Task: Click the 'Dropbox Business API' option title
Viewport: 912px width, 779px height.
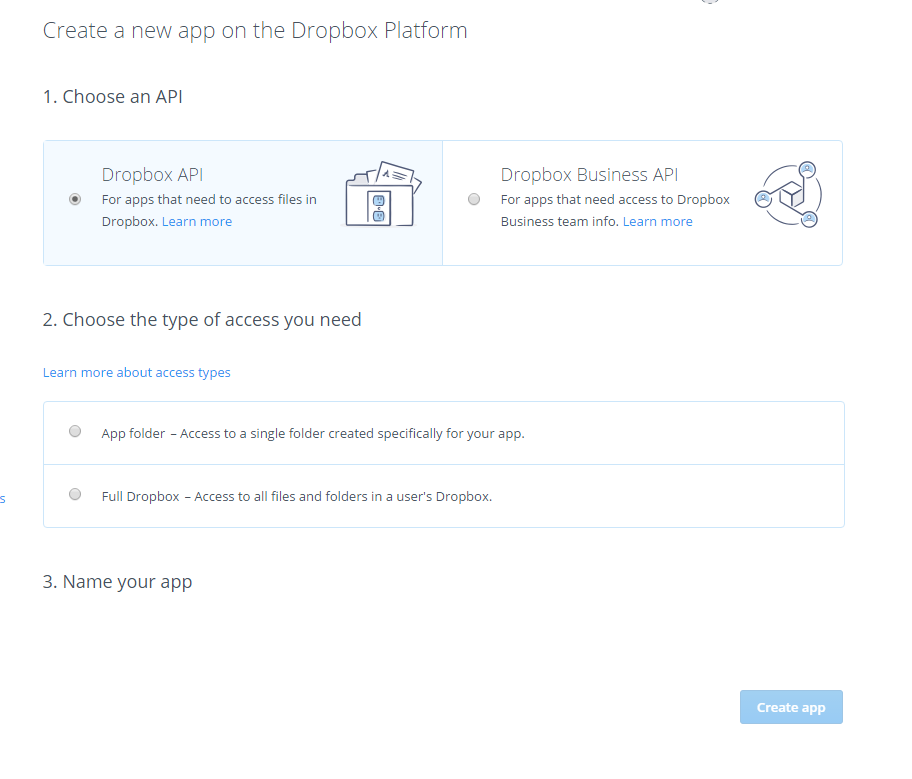Action: [x=589, y=175]
